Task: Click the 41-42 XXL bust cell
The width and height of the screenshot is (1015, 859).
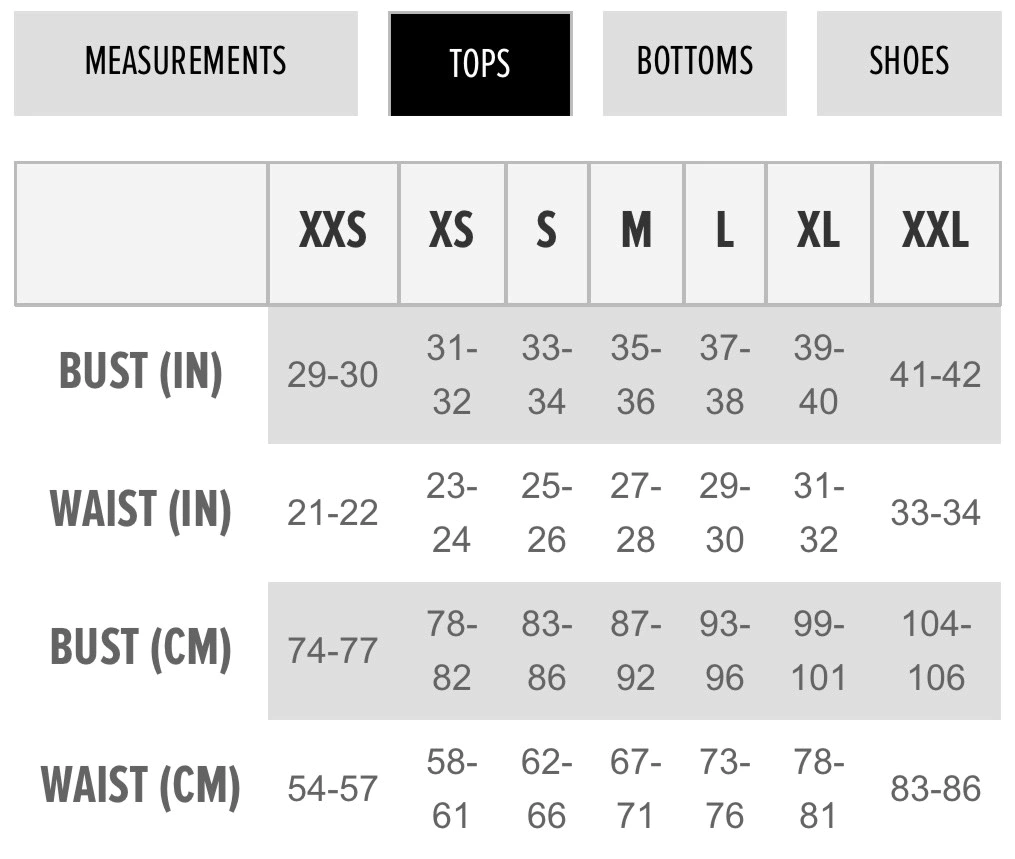Action: coord(935,375)
